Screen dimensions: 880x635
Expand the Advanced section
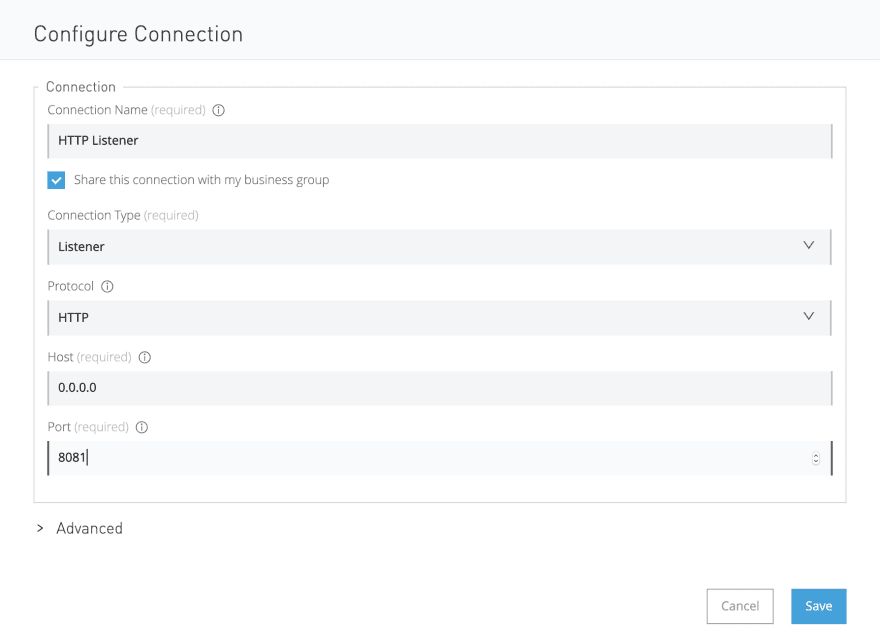pos(89,528)
